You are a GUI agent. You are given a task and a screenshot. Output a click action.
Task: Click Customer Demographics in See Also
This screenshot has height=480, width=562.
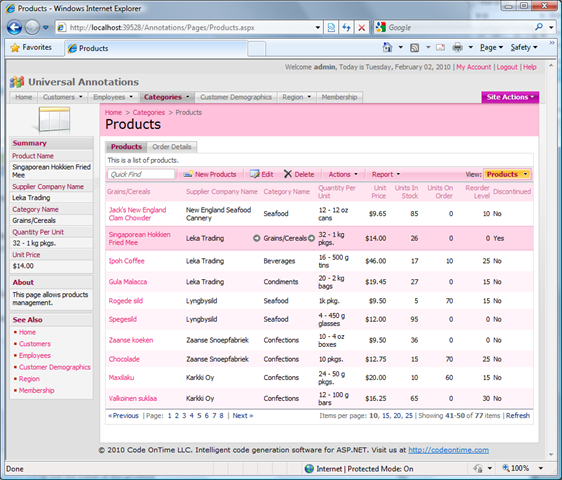[x=54, y=367]
